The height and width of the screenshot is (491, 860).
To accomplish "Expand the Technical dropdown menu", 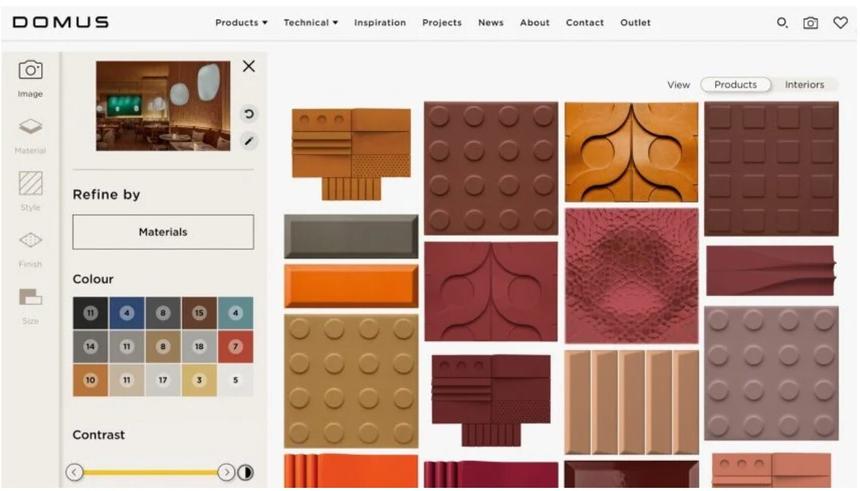I will coord(310,22).
